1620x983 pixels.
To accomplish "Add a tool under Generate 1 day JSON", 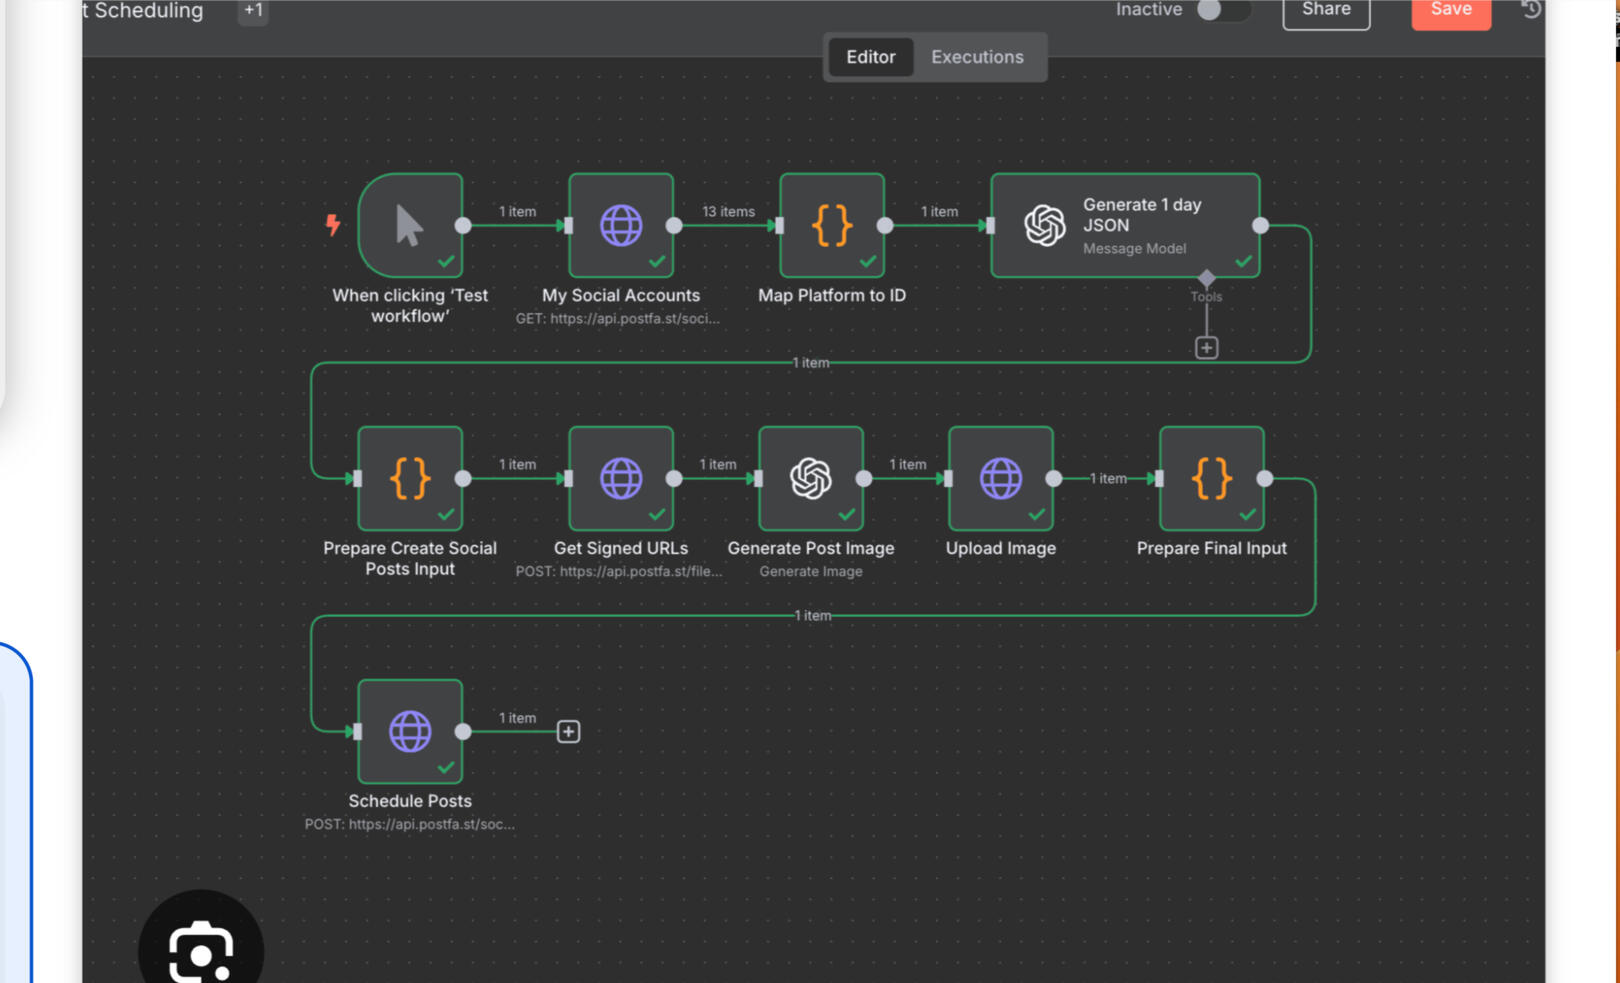I will coord(1206,348).
